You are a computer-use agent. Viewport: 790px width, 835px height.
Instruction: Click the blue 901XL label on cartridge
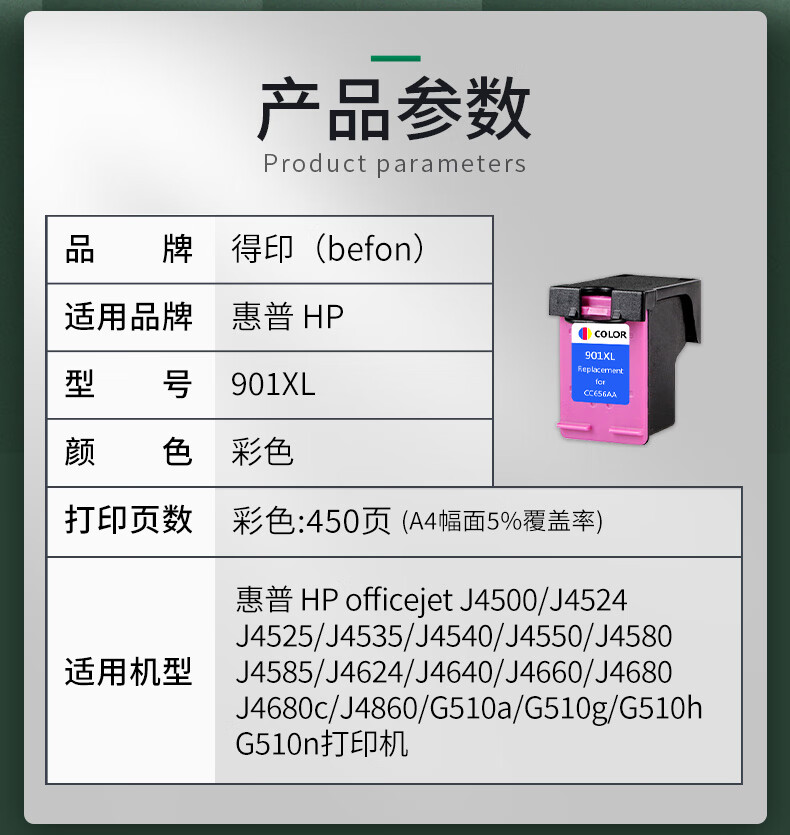600,373
